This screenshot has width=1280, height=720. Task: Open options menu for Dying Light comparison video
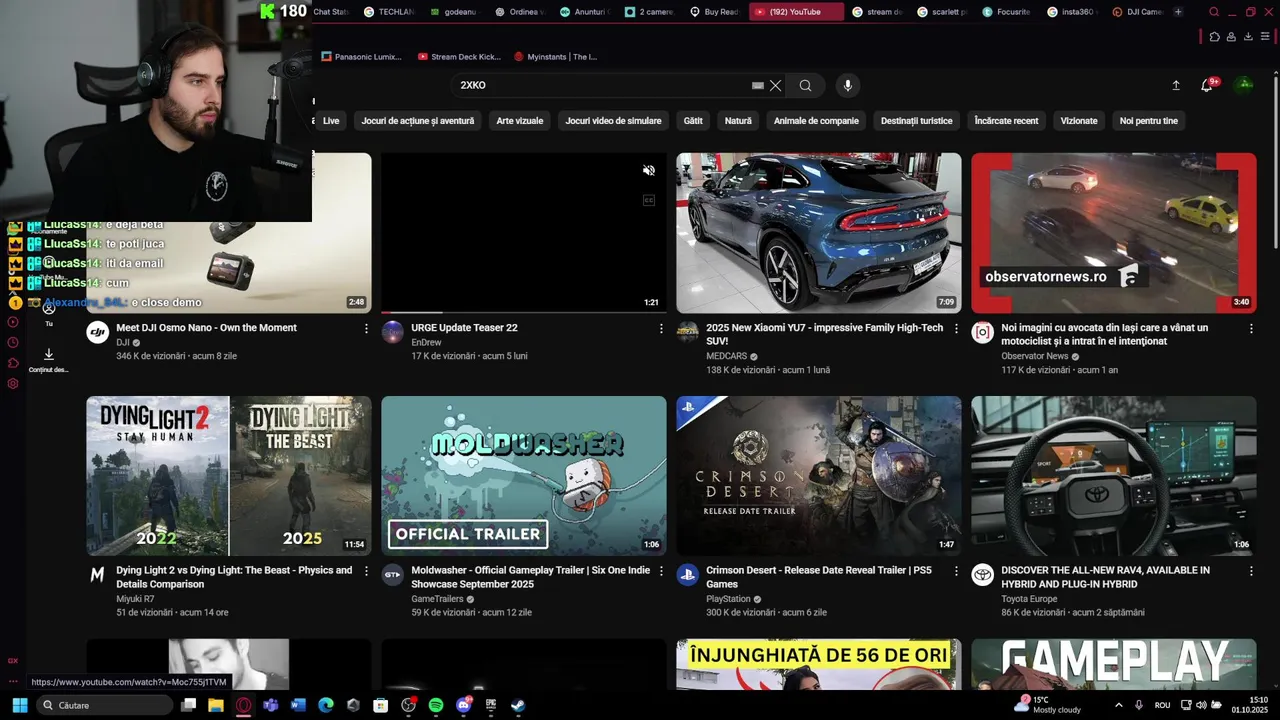[x=366, y=571]
